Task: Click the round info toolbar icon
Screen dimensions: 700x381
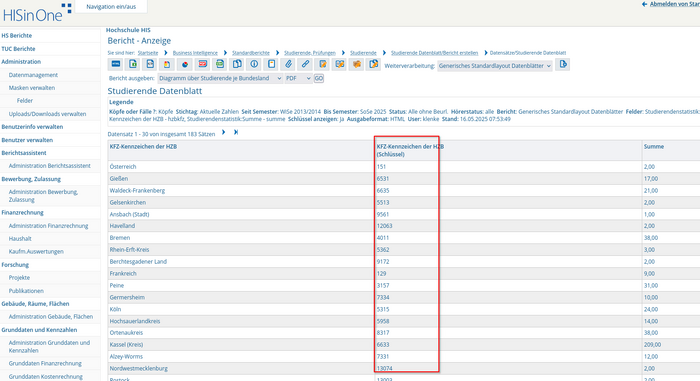Action: pos(254,64)
